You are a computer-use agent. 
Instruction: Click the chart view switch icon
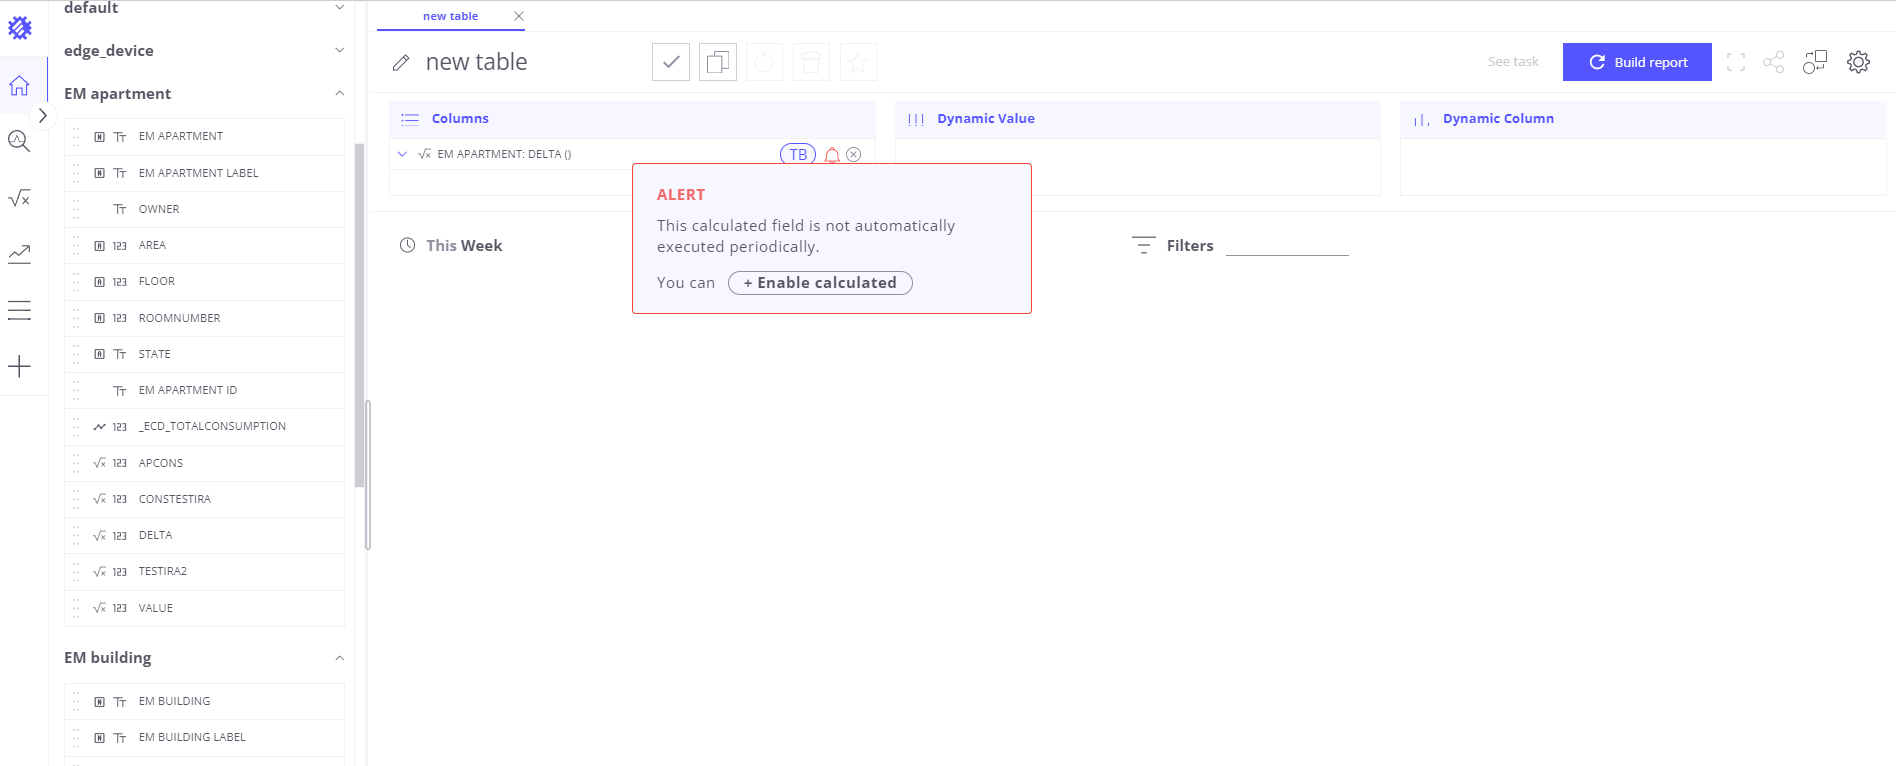(1814, 62)
